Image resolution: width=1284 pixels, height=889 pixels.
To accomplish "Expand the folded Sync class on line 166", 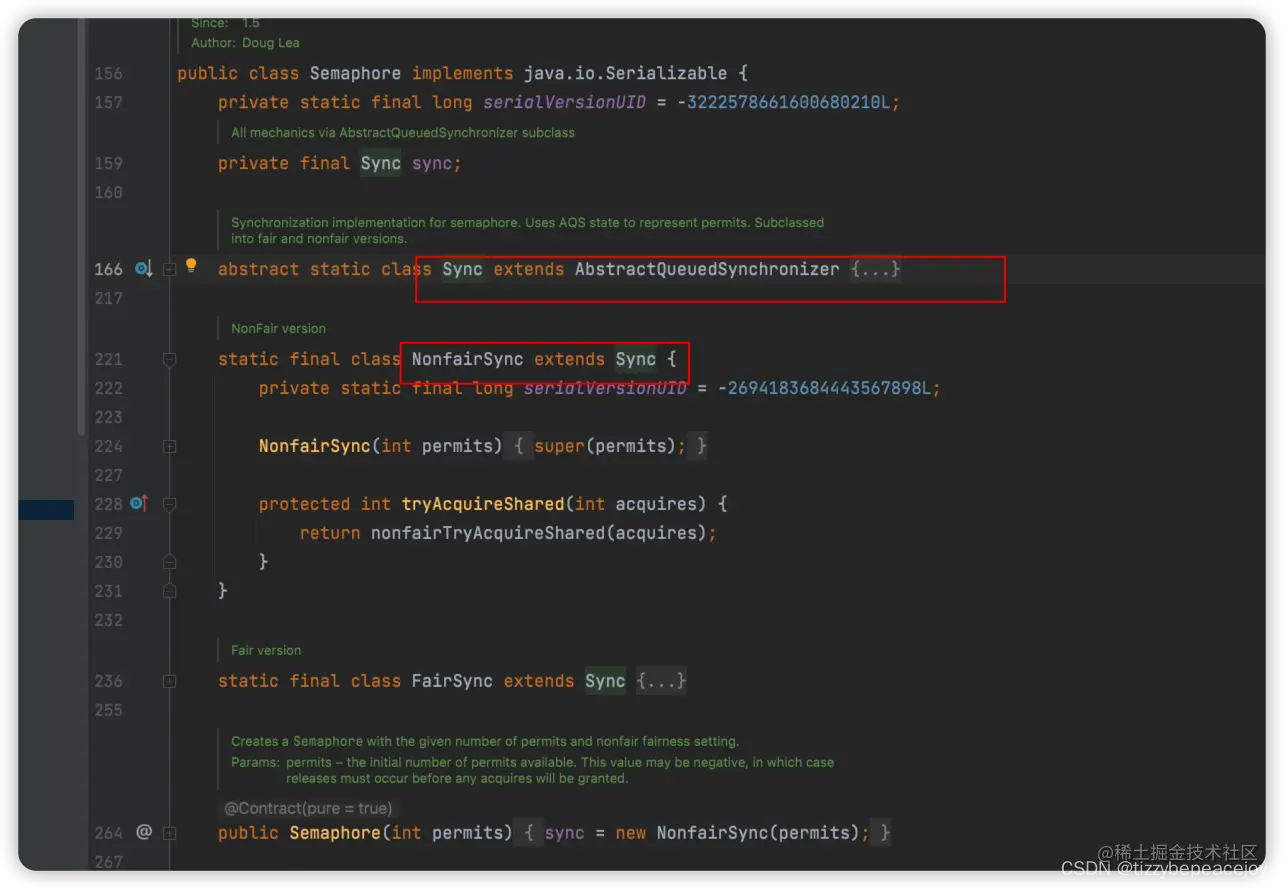I will 170,269.
